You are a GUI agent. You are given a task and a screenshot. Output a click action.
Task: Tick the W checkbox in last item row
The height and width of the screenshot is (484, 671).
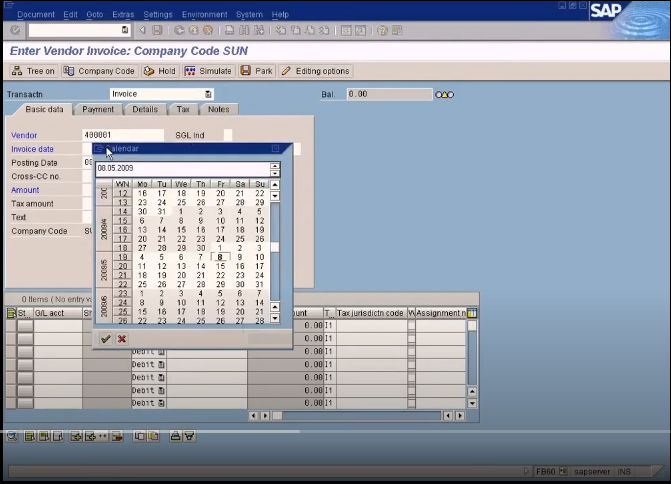411,403
